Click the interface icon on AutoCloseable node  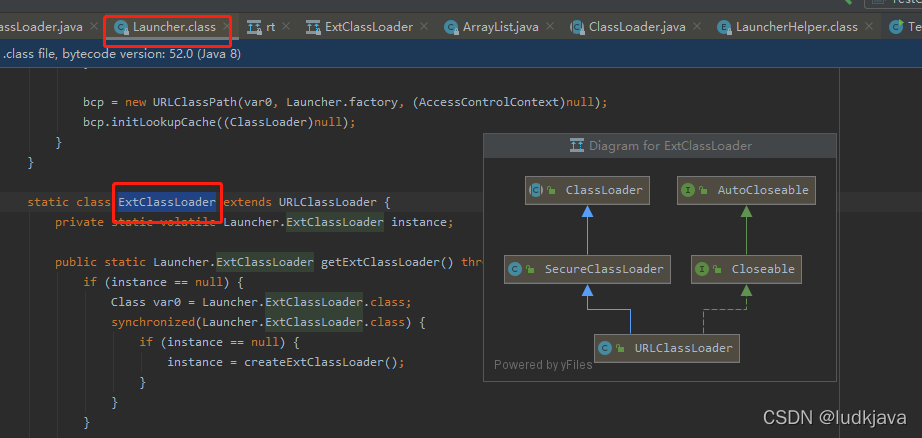click(688, 190)
